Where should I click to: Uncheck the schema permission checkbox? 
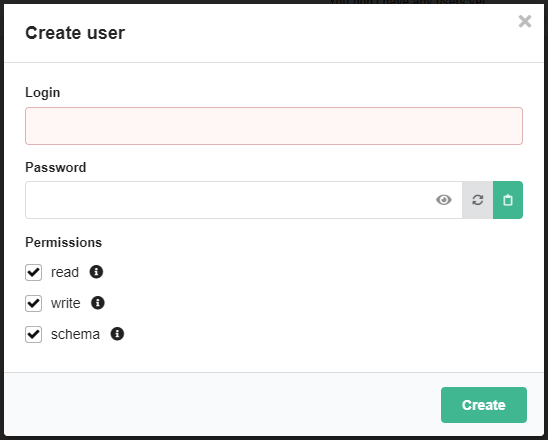pos(34,334)
